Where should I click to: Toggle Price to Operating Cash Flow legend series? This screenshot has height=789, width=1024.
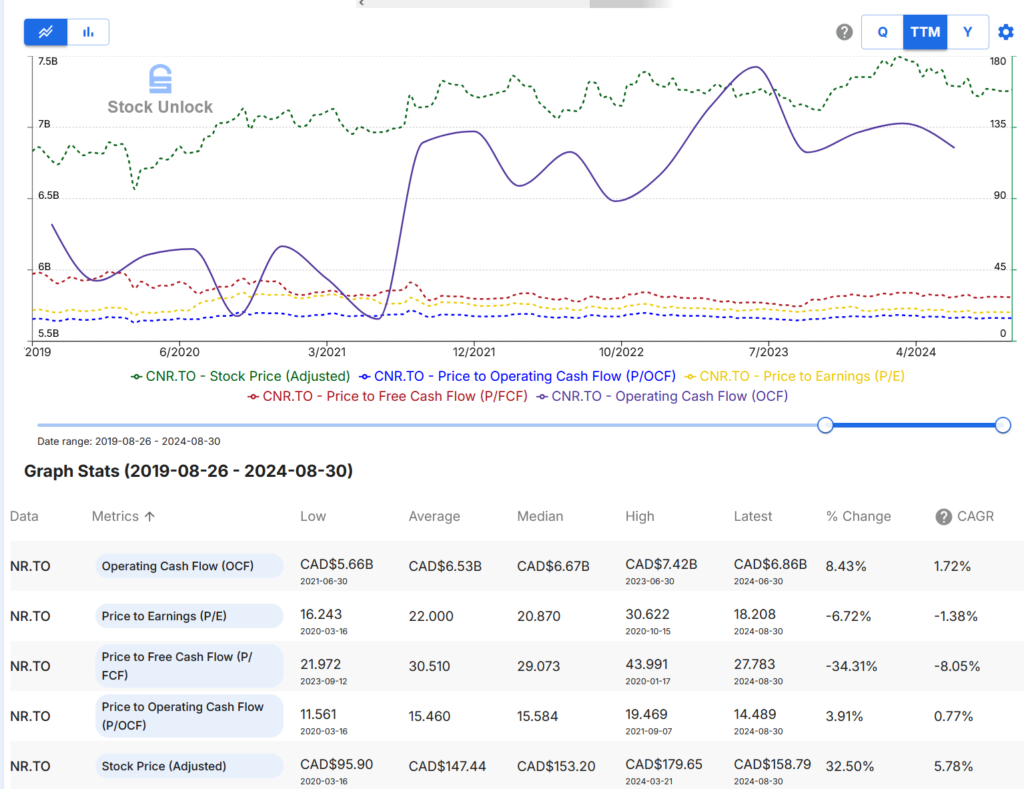point(517,376)
